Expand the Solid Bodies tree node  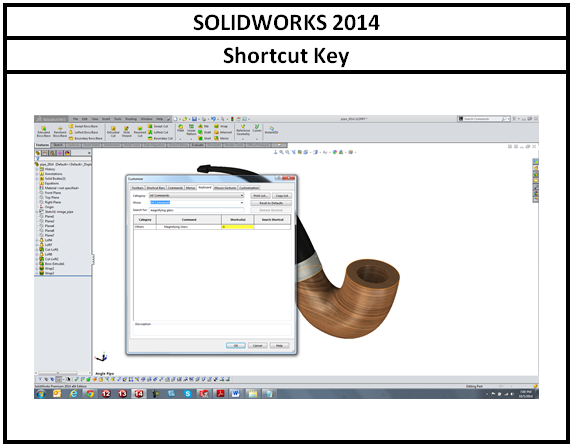click(x=36, y=178)
